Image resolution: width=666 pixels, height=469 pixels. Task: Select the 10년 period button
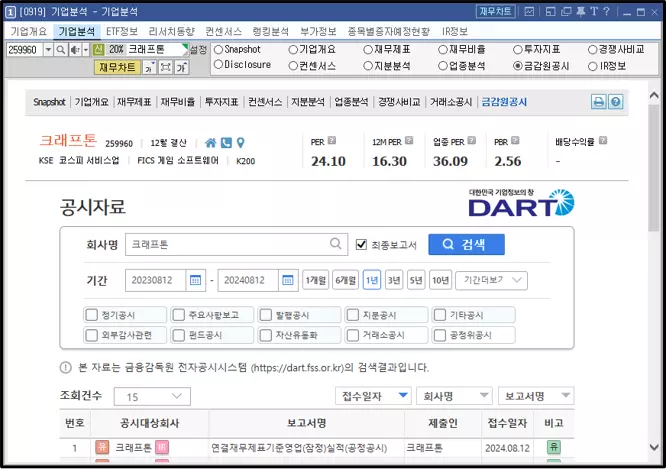tap(440, 280)
